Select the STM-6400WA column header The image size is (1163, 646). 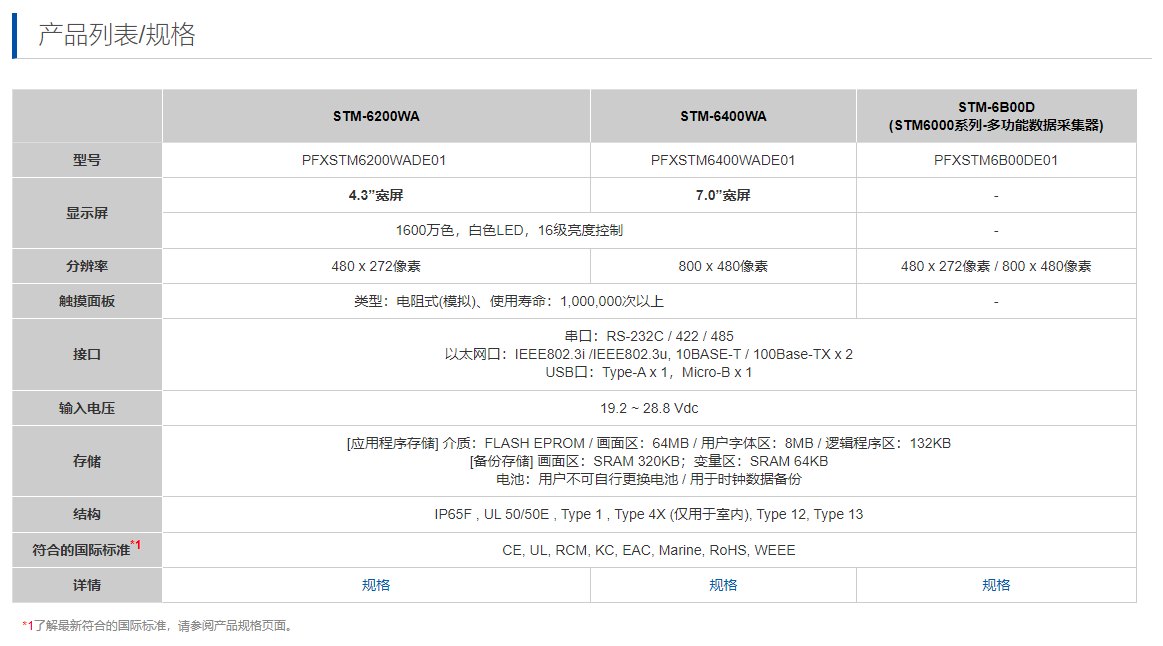click(x=723, y=116)
